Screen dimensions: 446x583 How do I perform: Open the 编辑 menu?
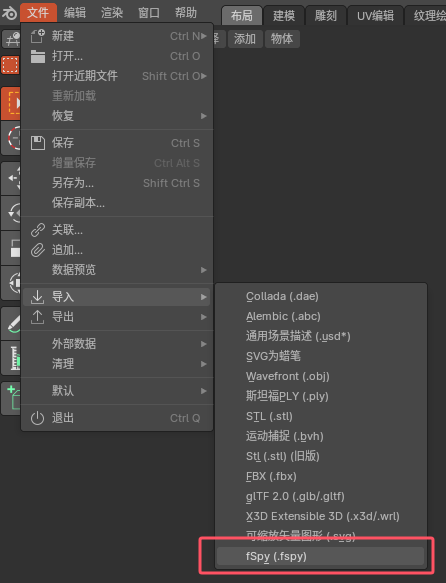pyautogui.click(x=75, y=13)
